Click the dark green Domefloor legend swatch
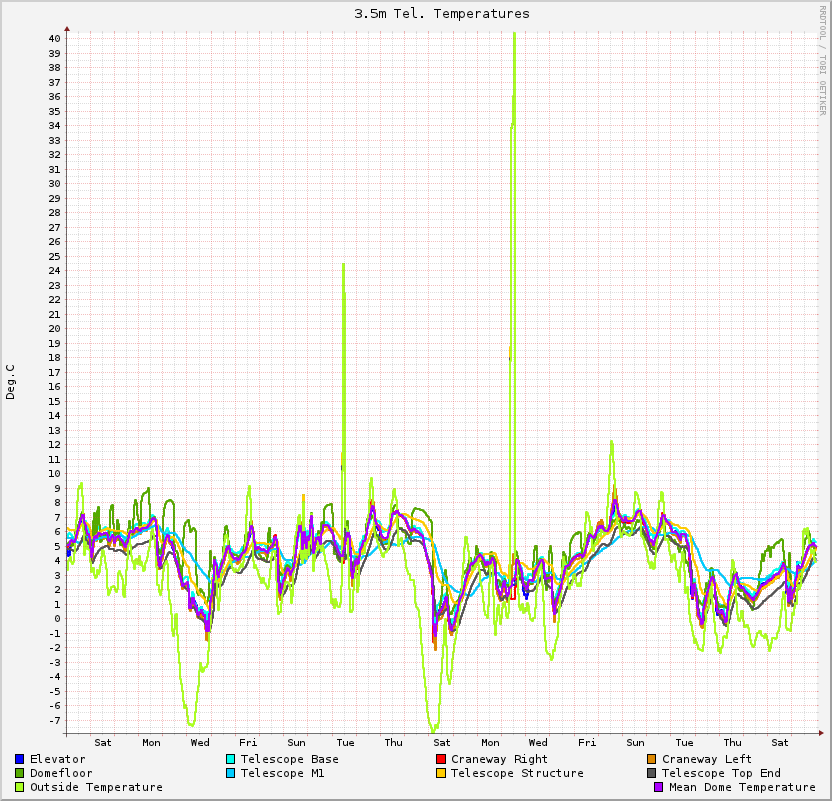This screenshot has height=801, width=832. point(20,773)
